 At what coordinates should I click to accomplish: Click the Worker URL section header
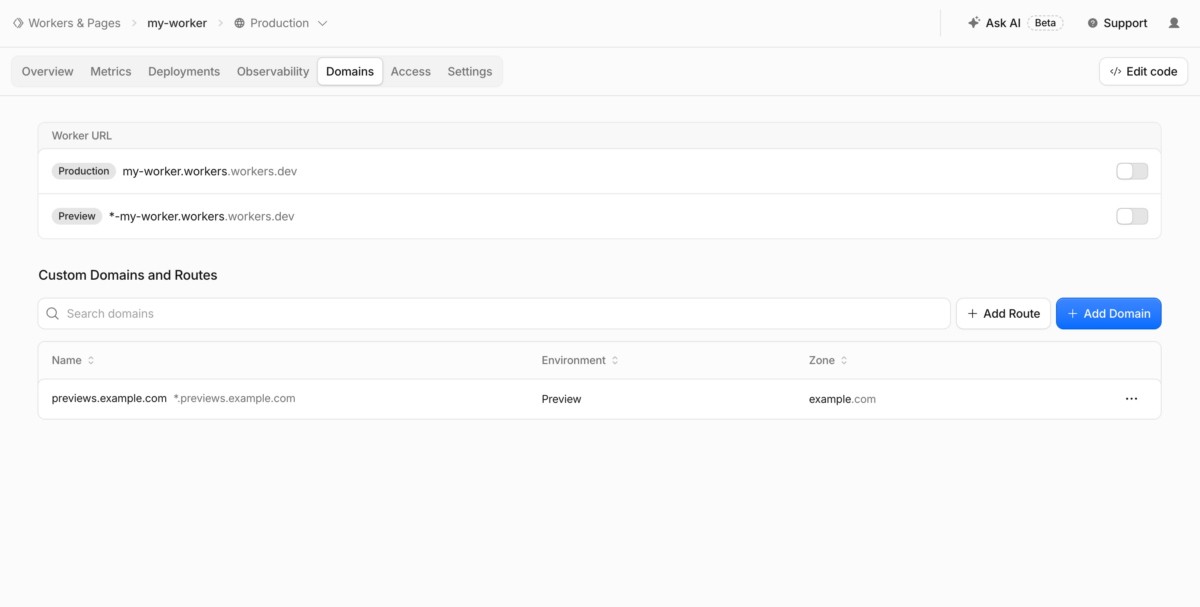pyautogui.click(x=82, y=135)
